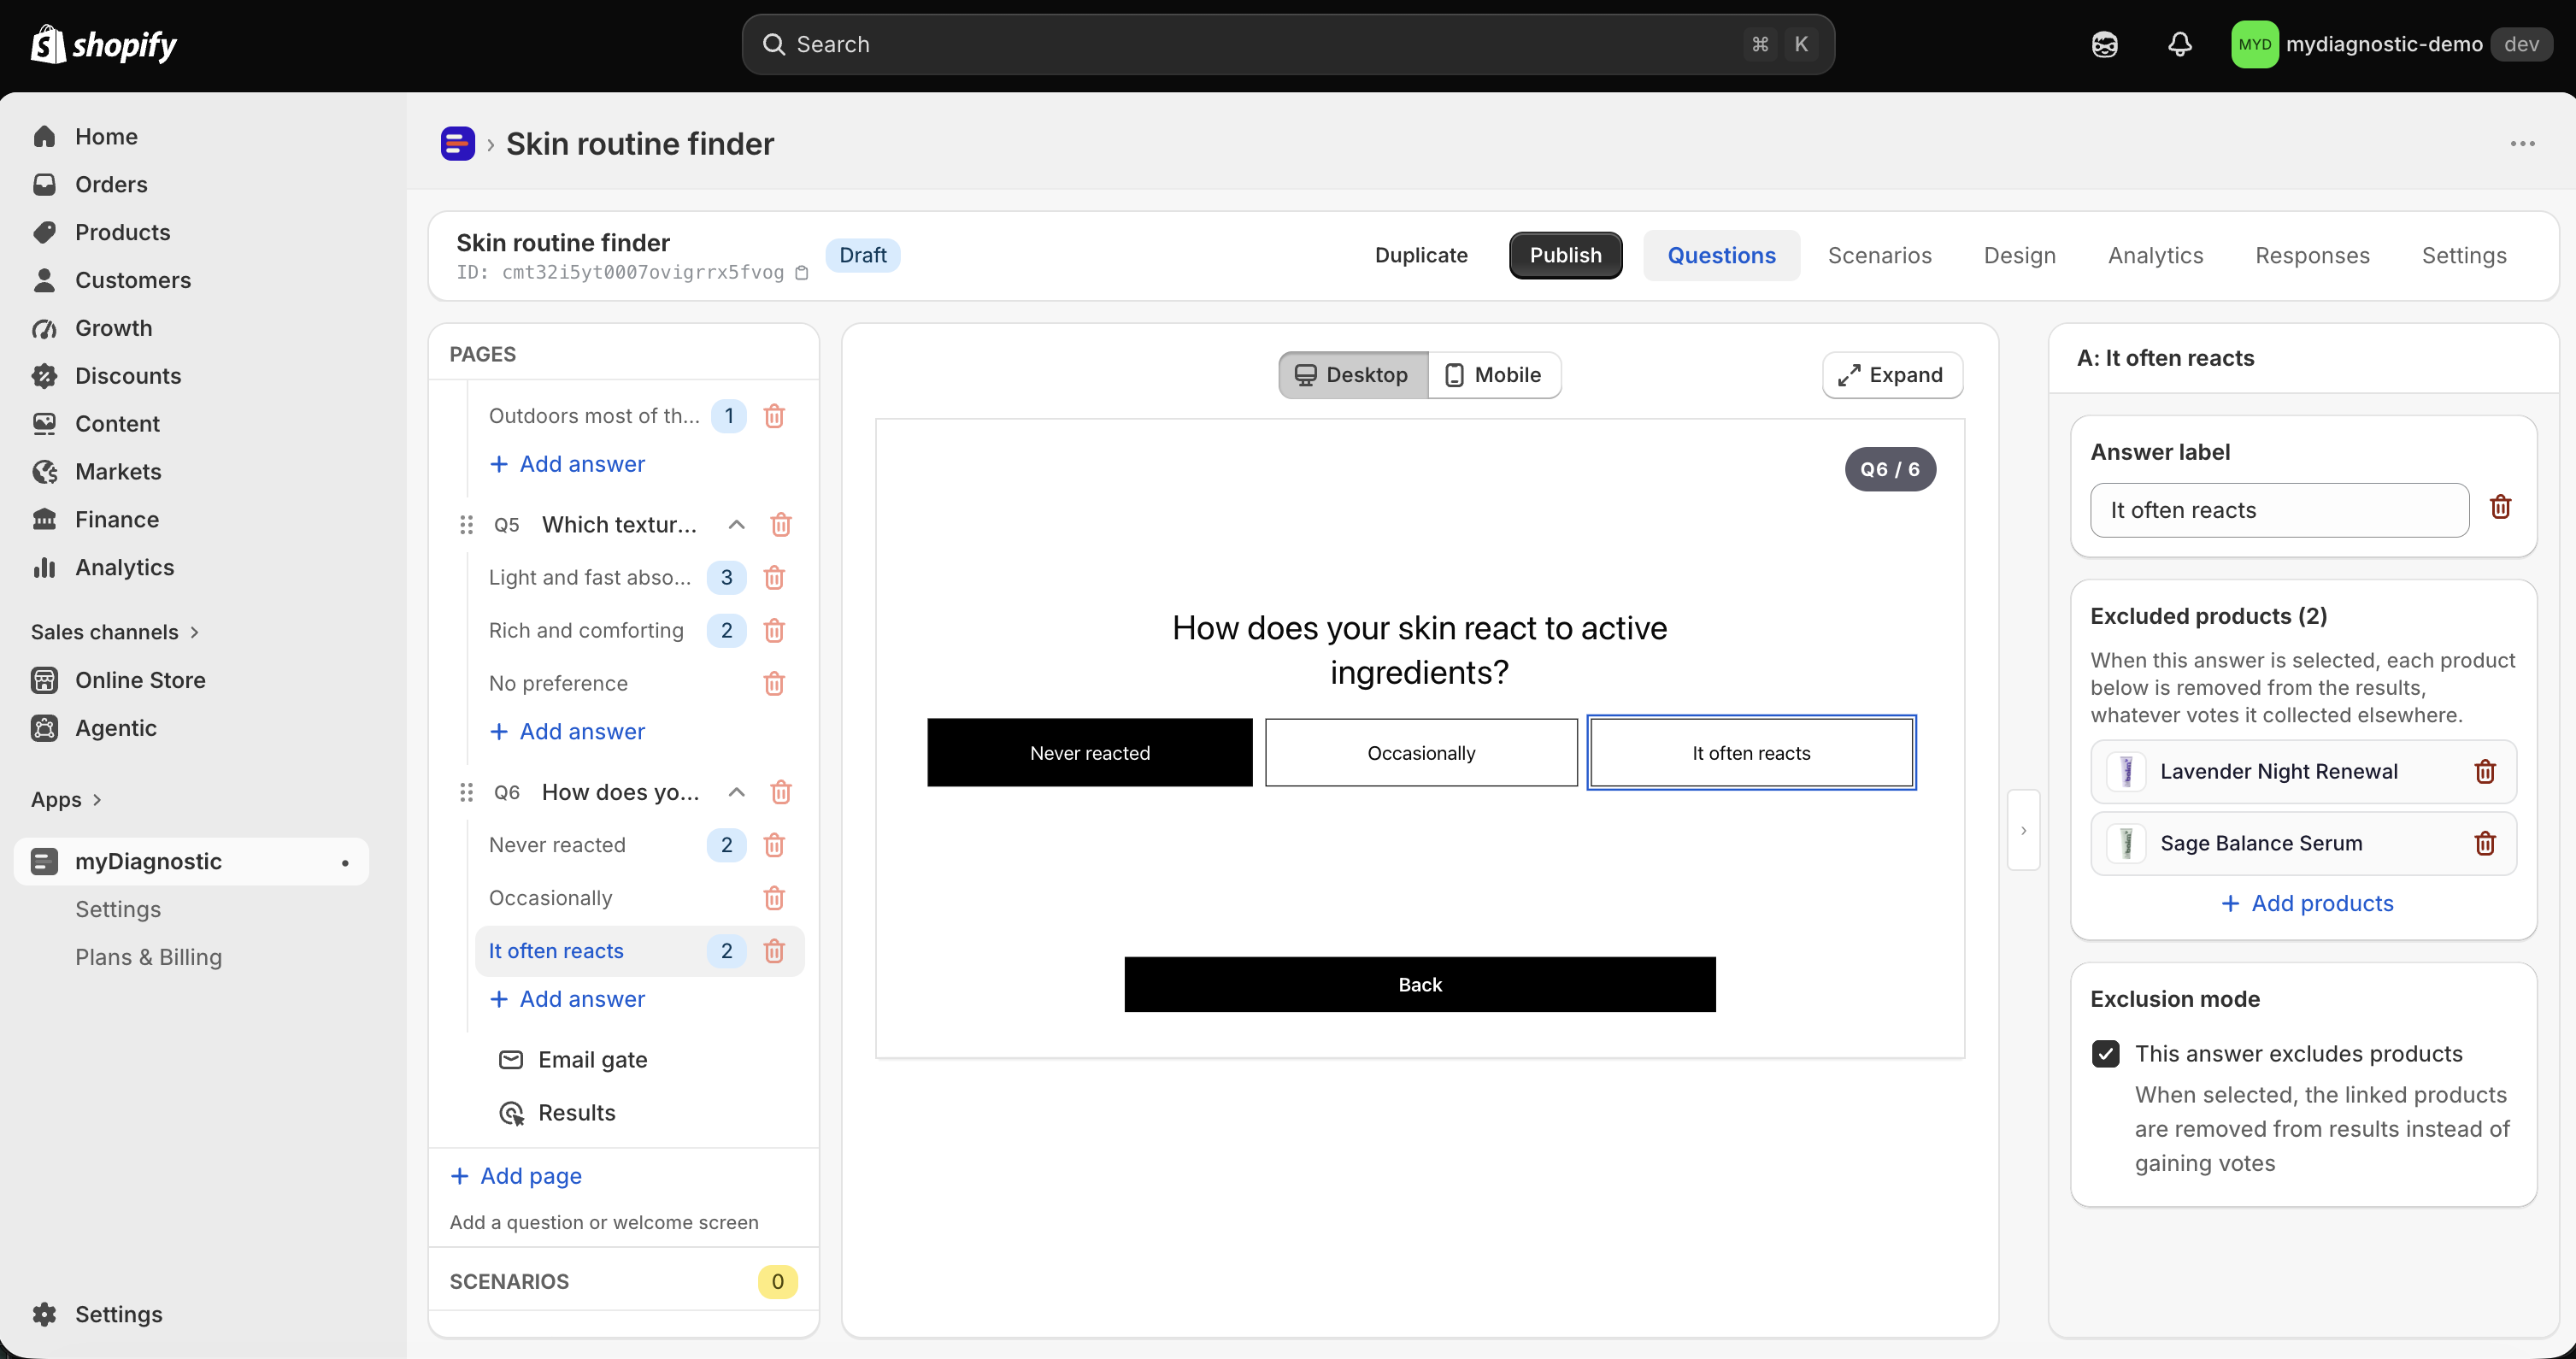Open the notifications bell
The image size is (2576, 1359).
[x=2180, y=44]
